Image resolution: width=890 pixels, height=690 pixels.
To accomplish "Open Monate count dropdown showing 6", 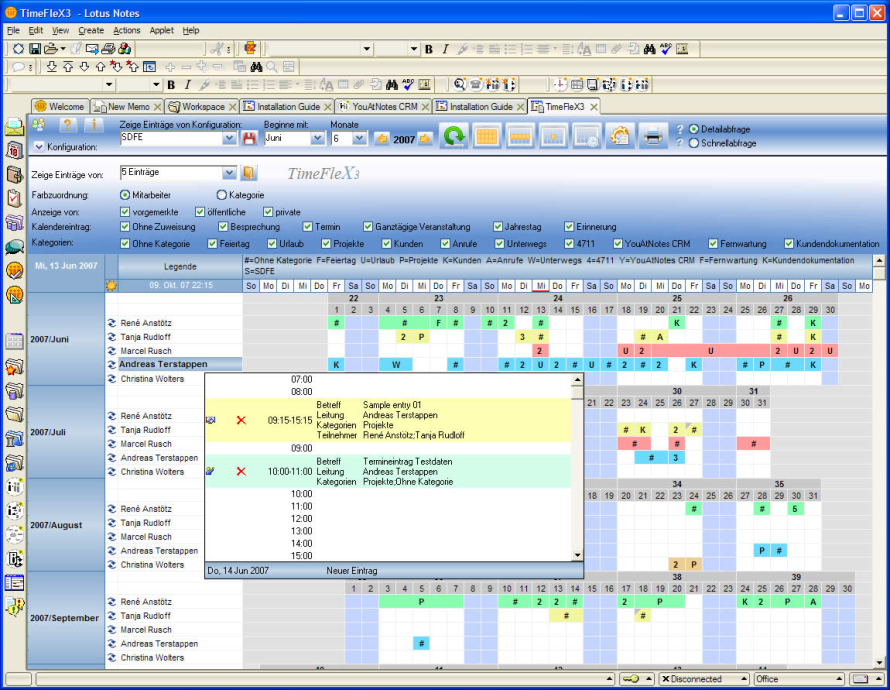I will point(359,138).
